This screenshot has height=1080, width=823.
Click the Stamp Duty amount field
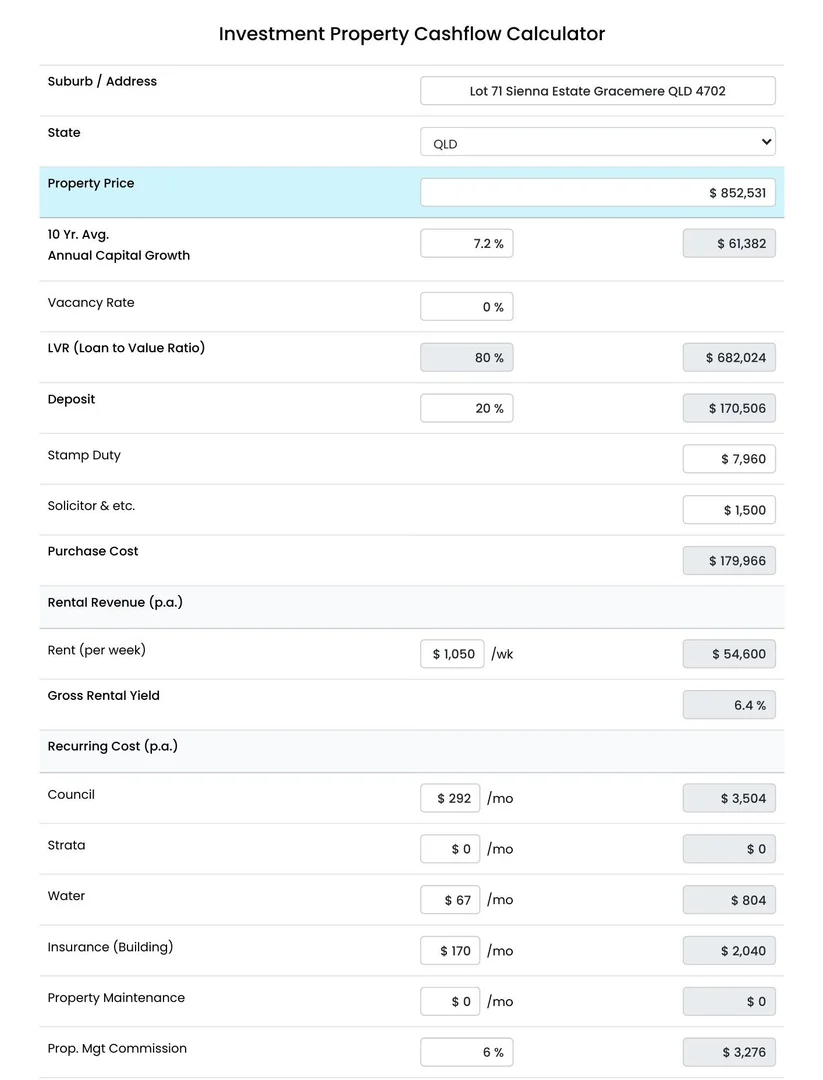tap(729, 459)
